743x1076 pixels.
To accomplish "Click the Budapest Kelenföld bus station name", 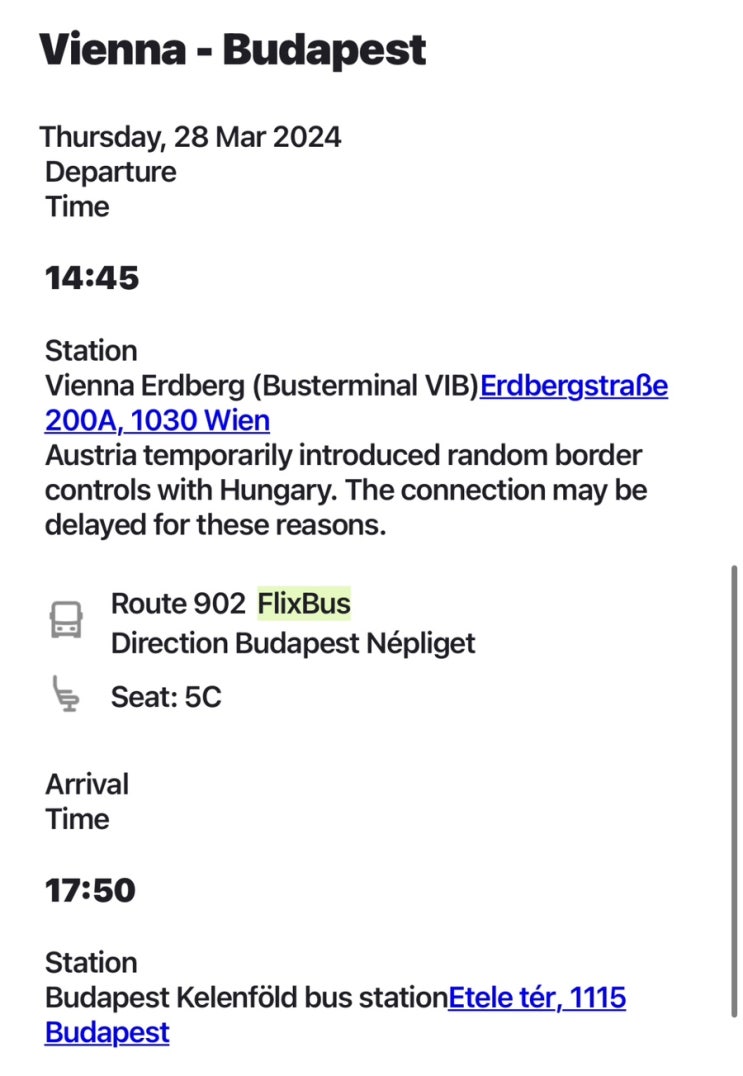I will (x=246, y=998).
